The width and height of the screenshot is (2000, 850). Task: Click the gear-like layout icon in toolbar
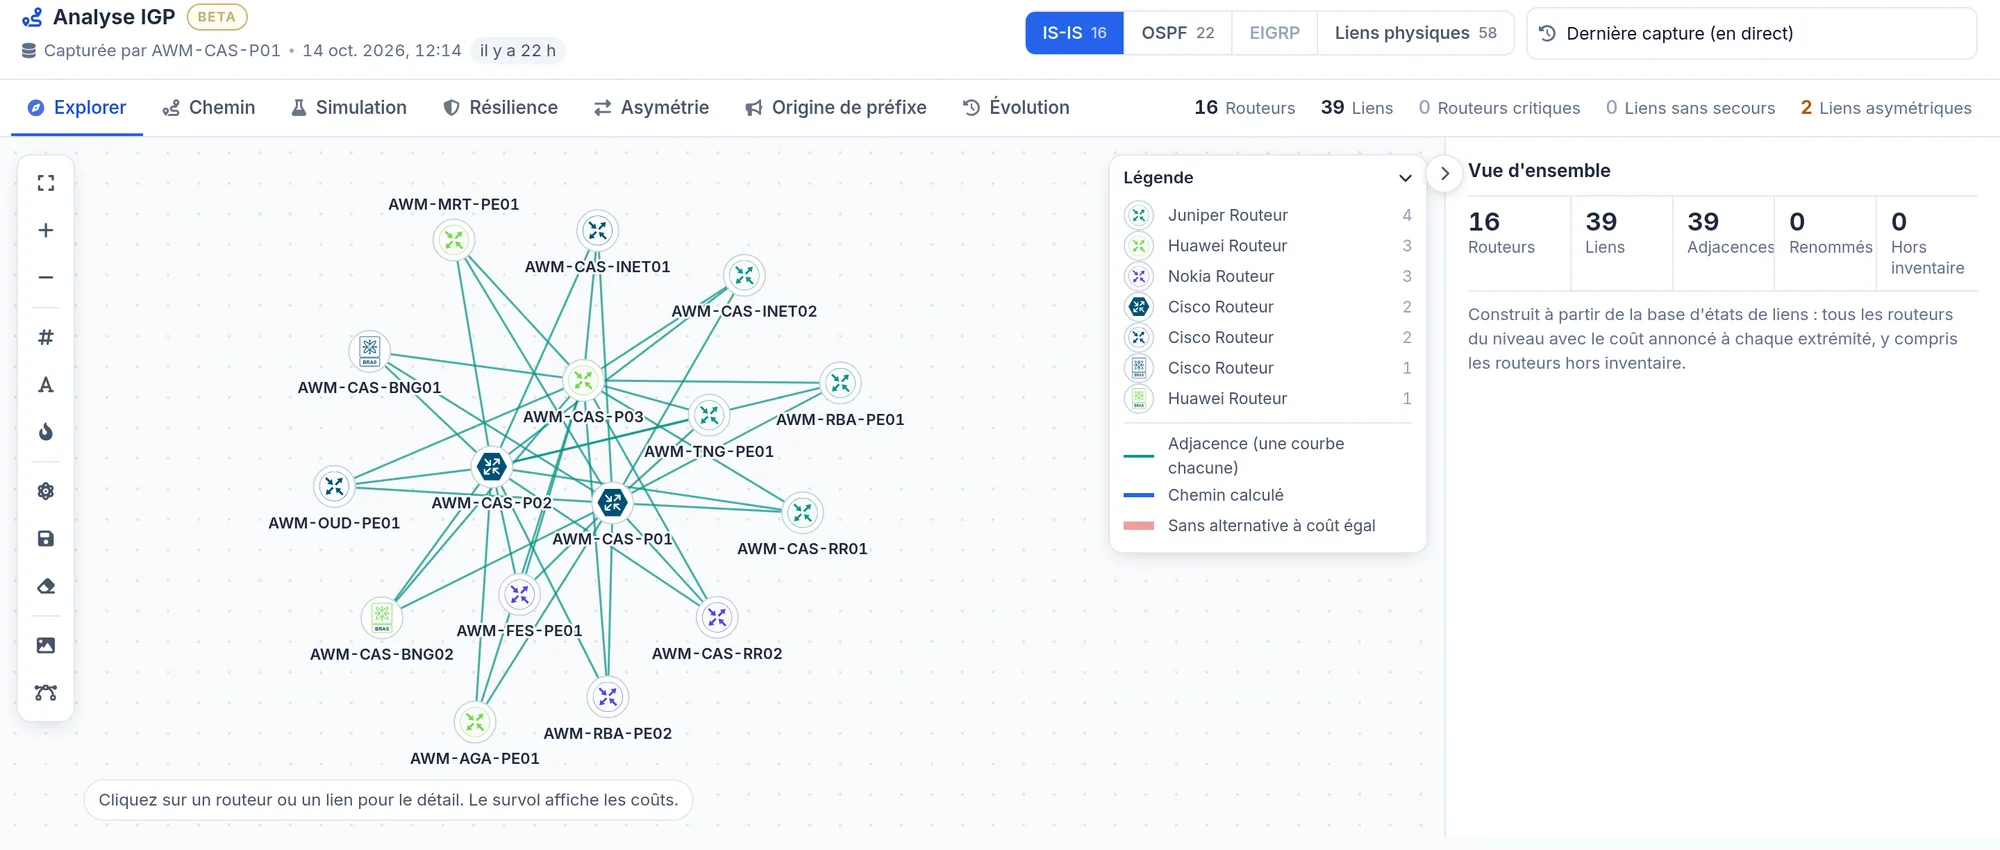pyautogui.click(x=46, y=491)
